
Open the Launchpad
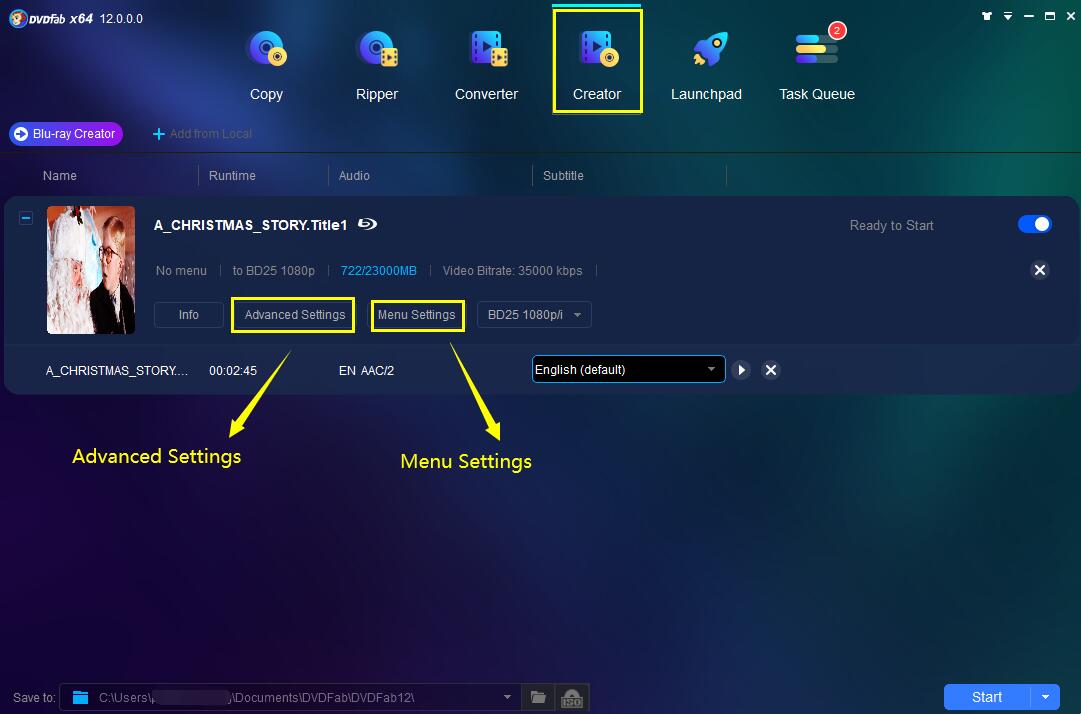tap(706, 66)
